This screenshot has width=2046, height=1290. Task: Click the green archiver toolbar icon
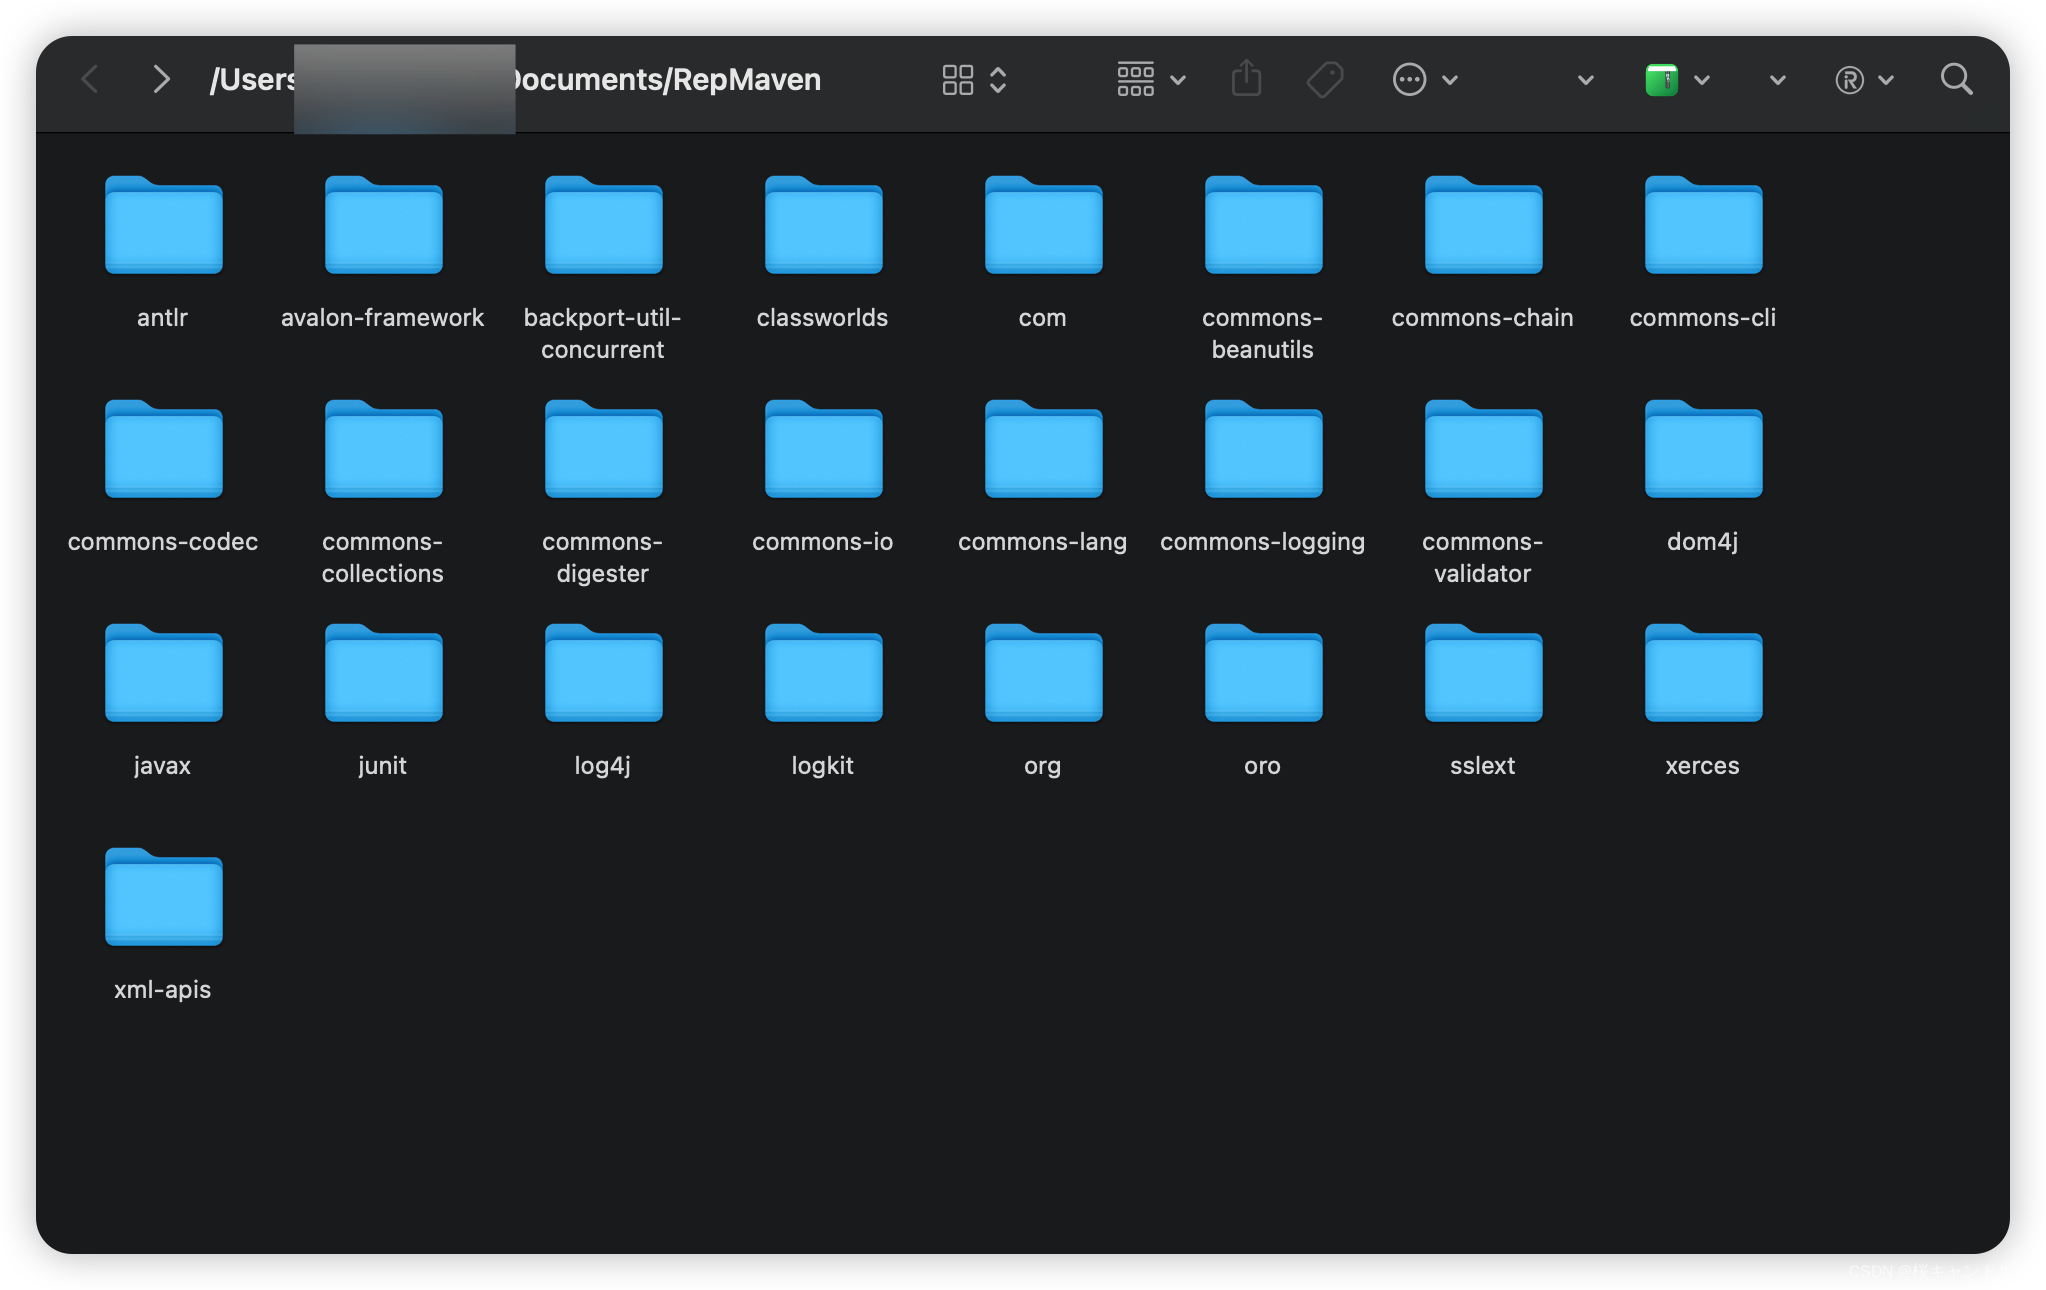(1662, 79)
